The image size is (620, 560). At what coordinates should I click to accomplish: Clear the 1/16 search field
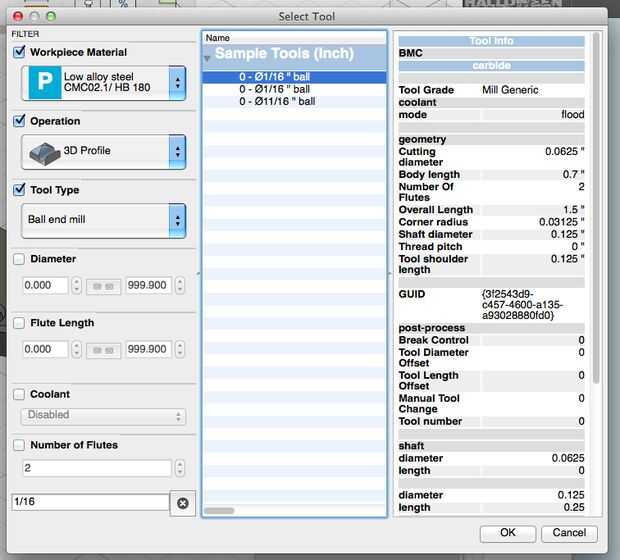(183, 503)
